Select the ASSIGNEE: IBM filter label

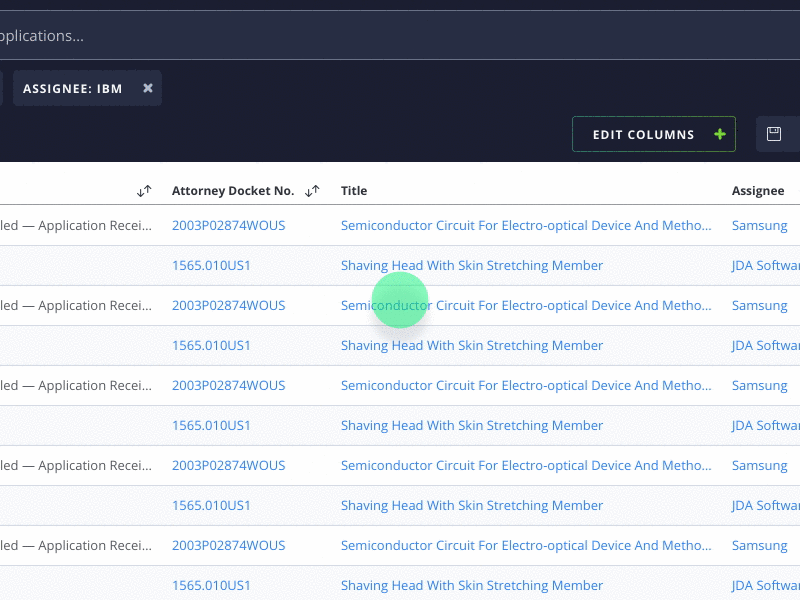(72, 89)
